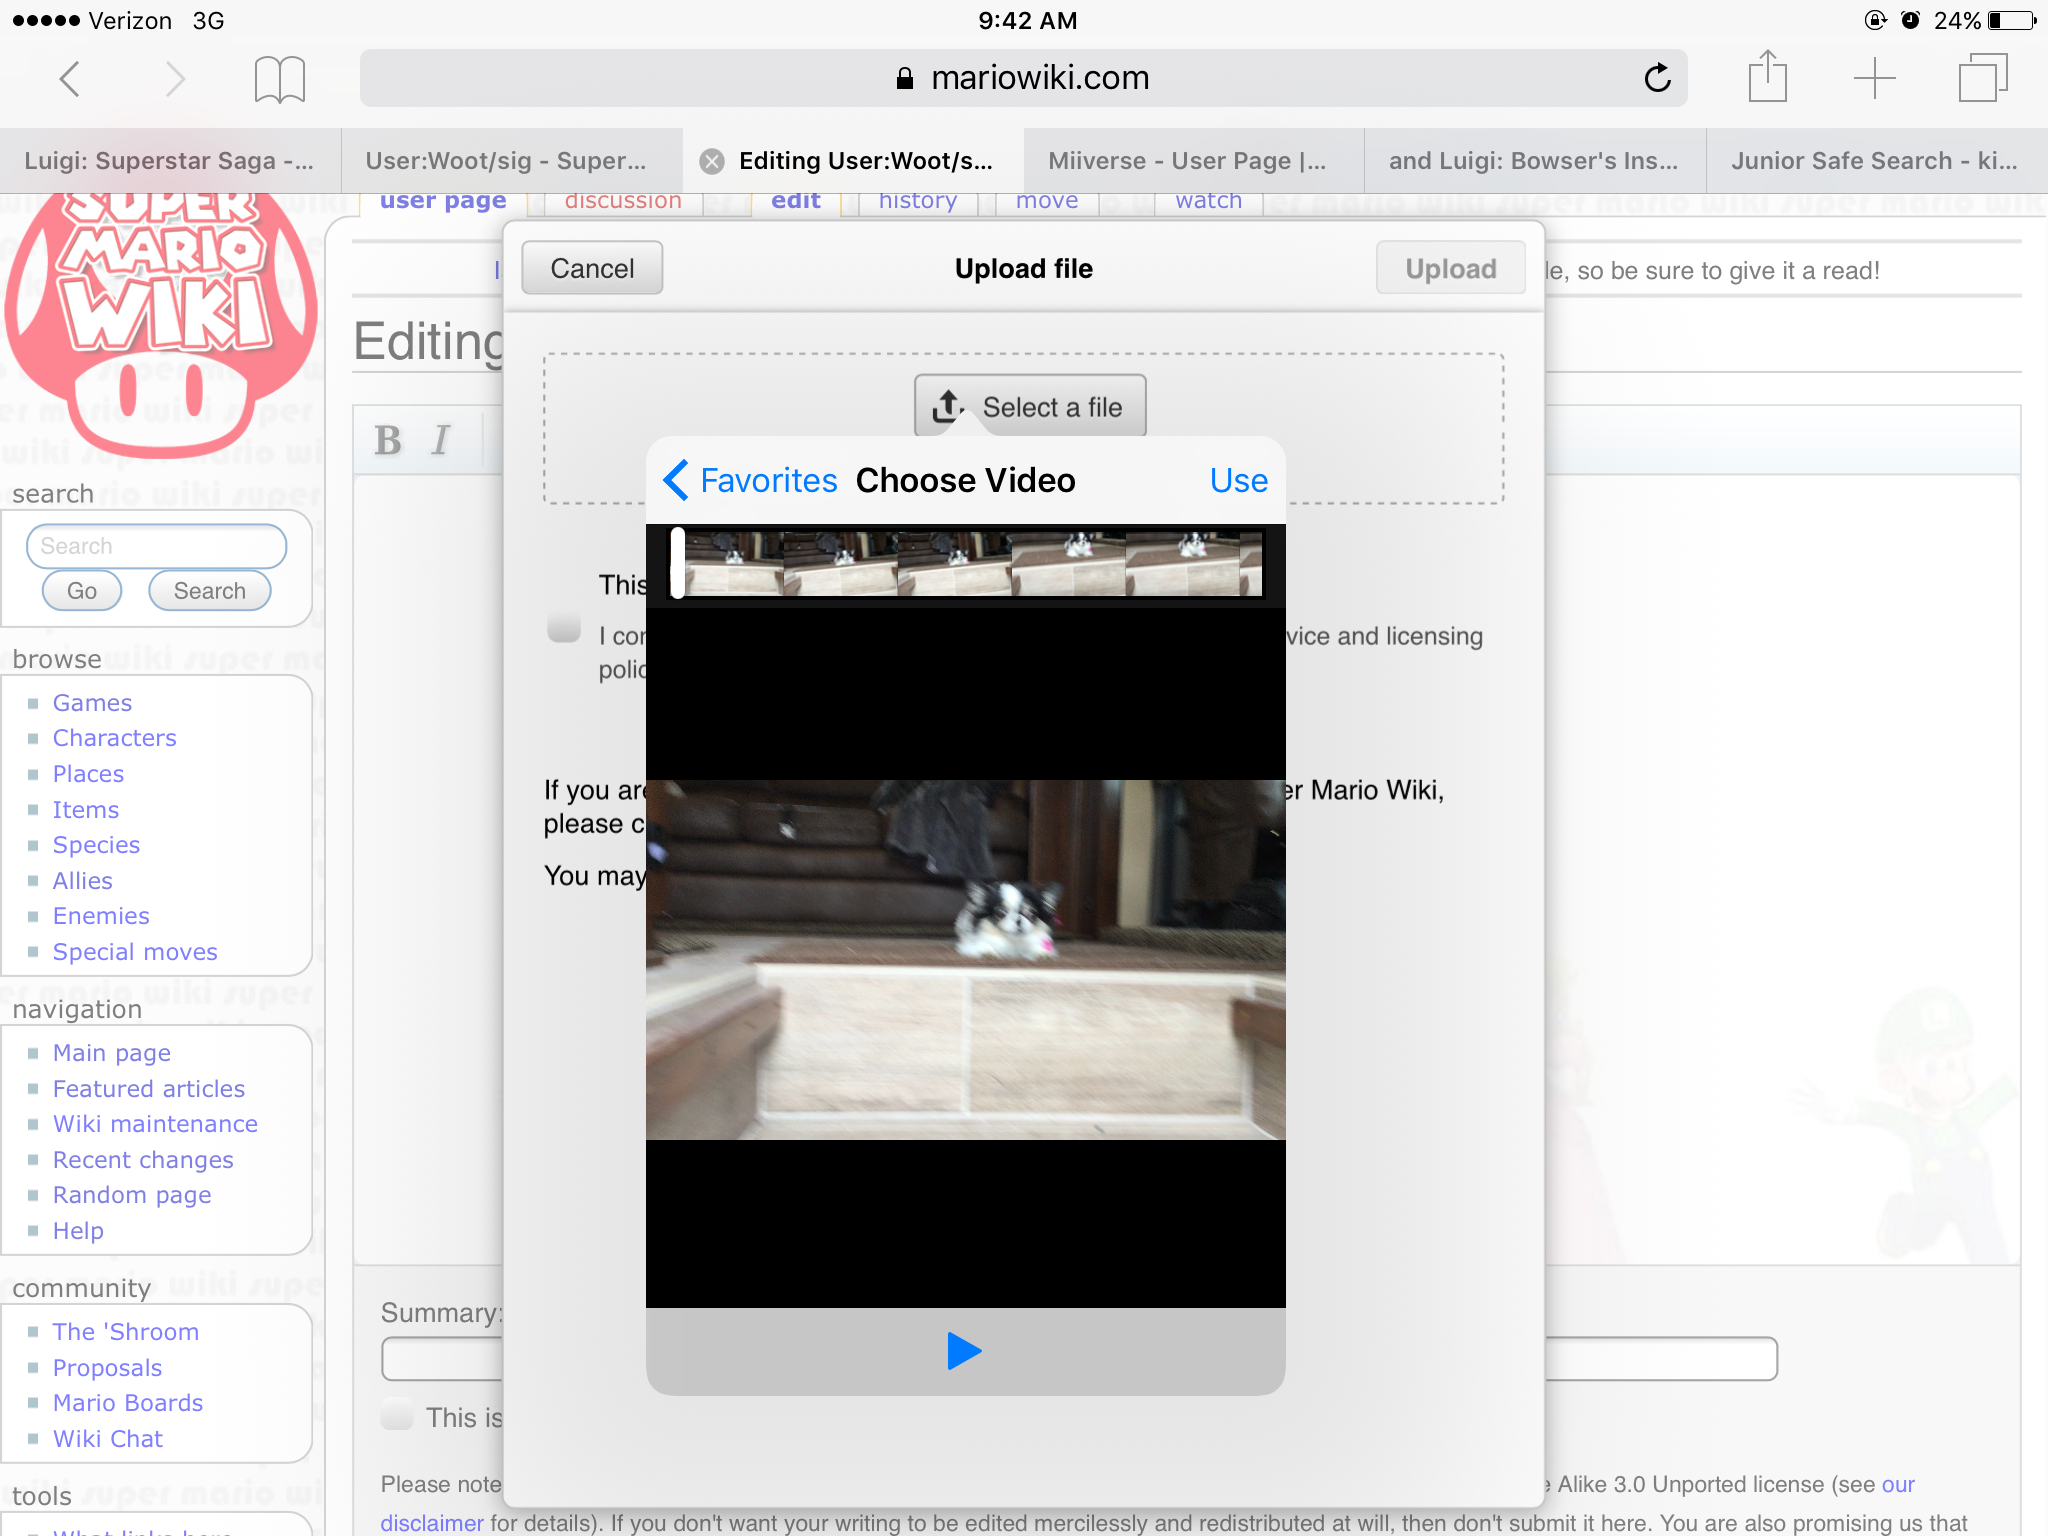Cancel the Upload file dialog

pyautogui.click(x=592, y=268)
